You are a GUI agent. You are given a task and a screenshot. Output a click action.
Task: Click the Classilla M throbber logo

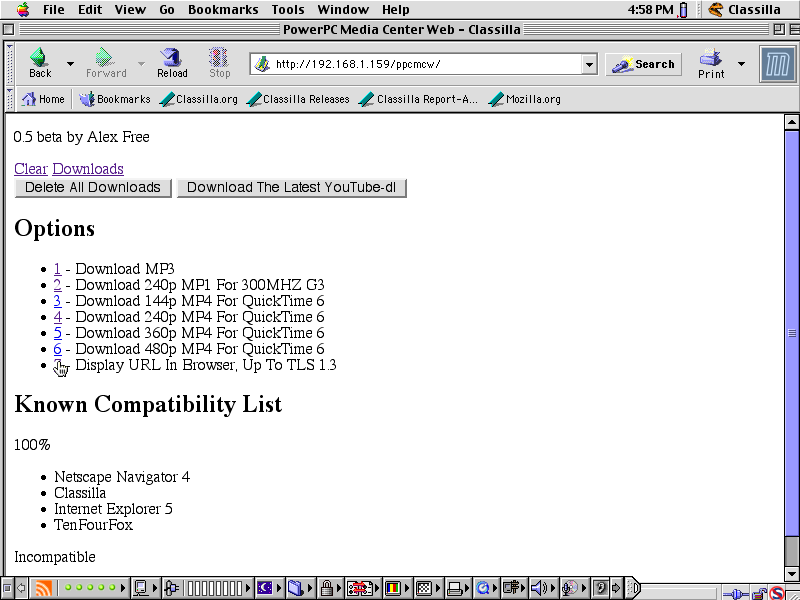pos(777,64)
